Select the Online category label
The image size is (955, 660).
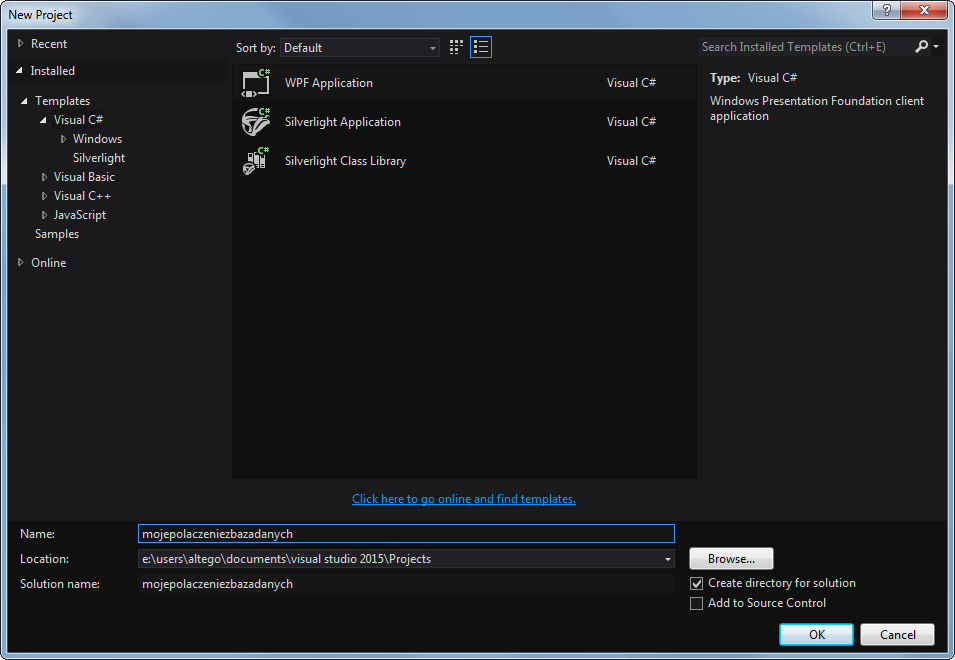point(49,262)
